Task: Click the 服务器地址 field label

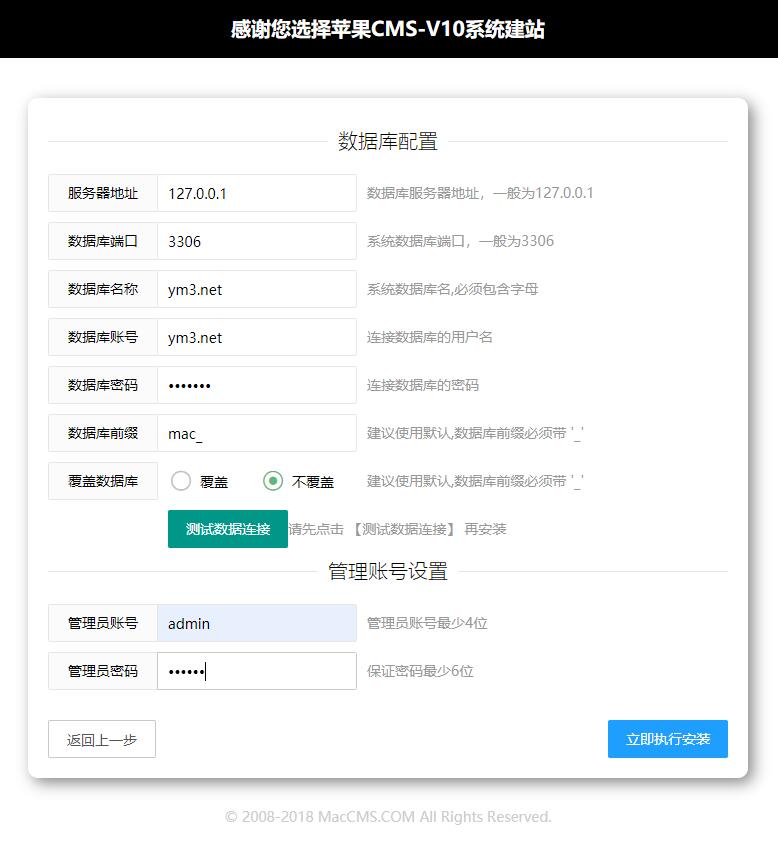Action: [x=103, y=193]
